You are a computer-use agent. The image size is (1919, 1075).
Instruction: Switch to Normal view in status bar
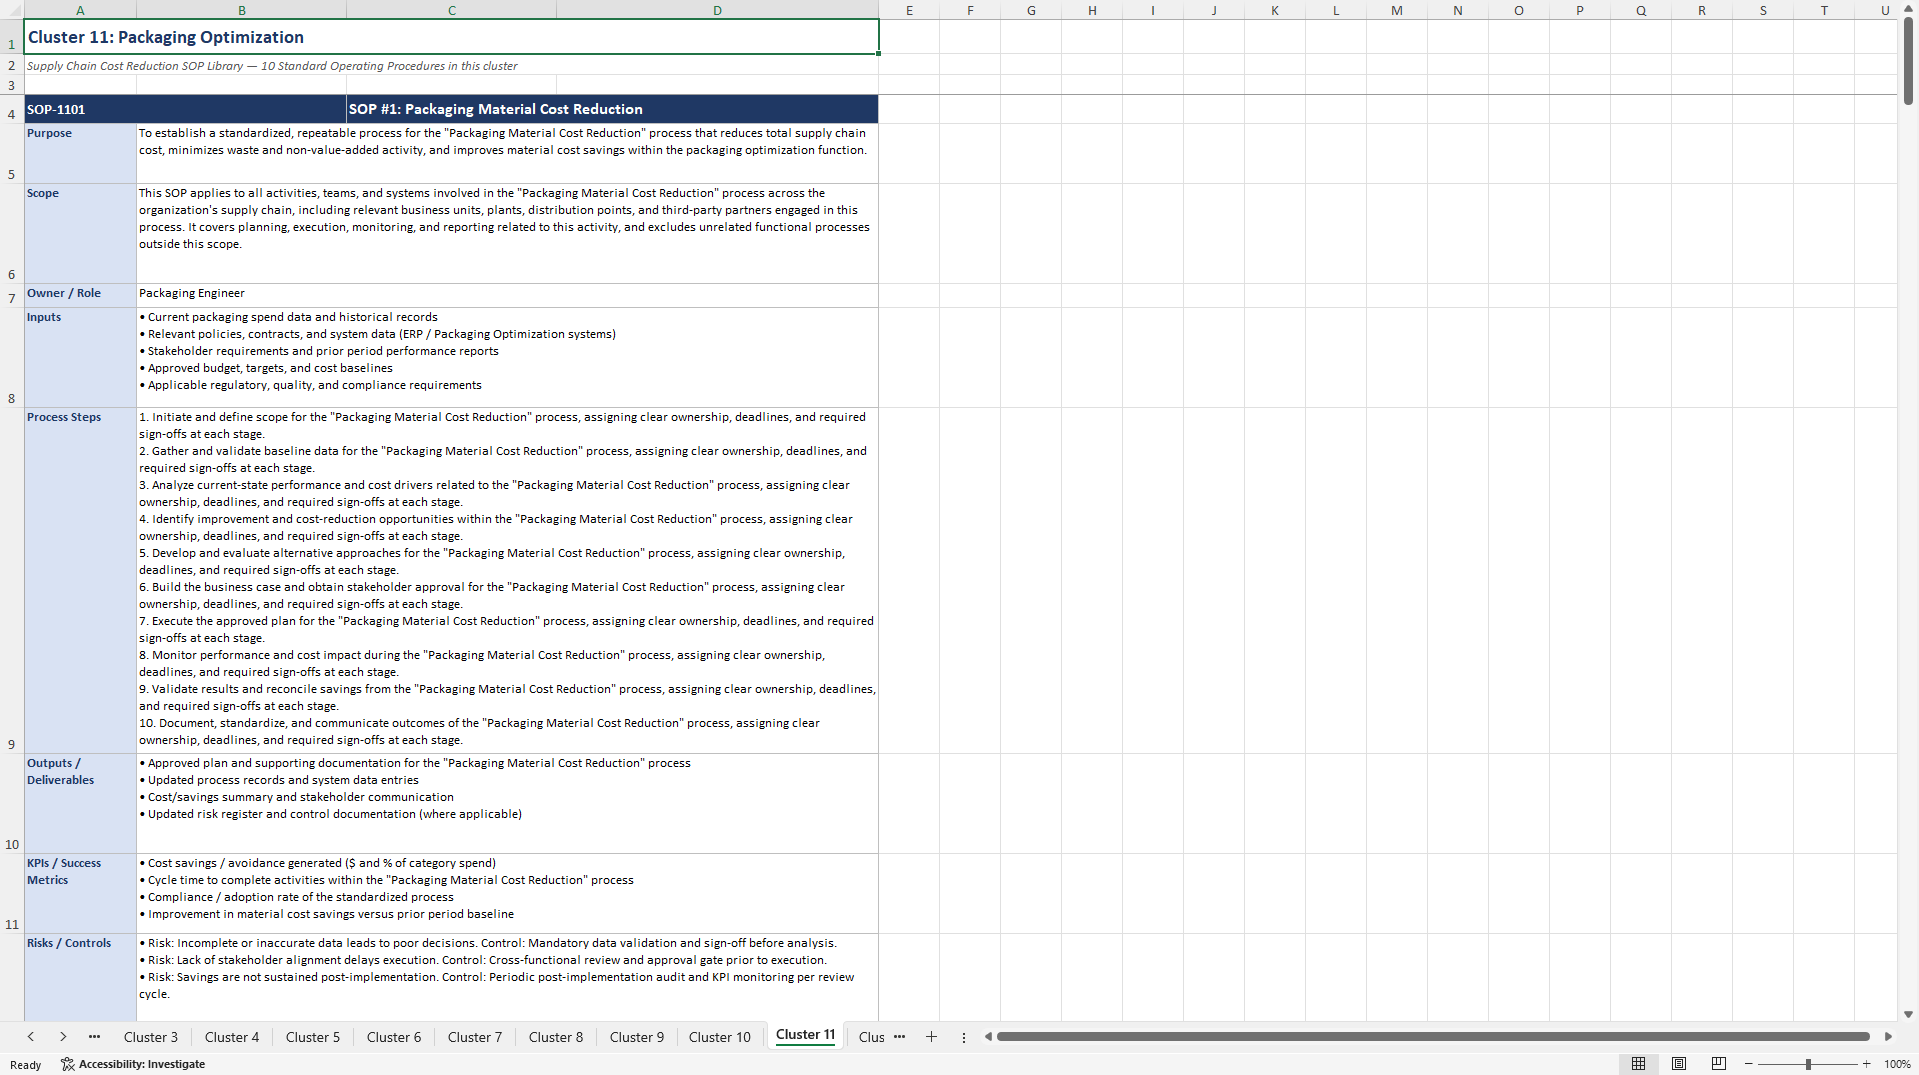[1638, 1064]
